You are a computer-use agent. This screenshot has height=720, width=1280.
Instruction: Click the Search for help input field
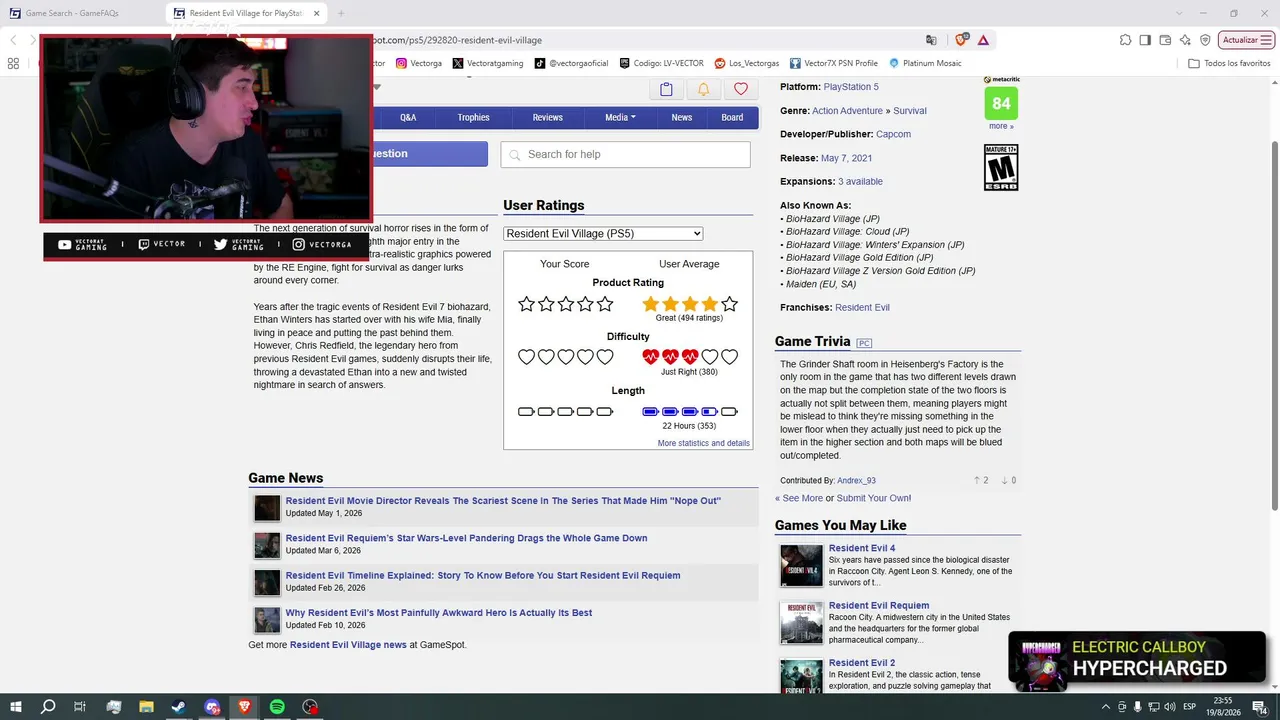point(625,154)
